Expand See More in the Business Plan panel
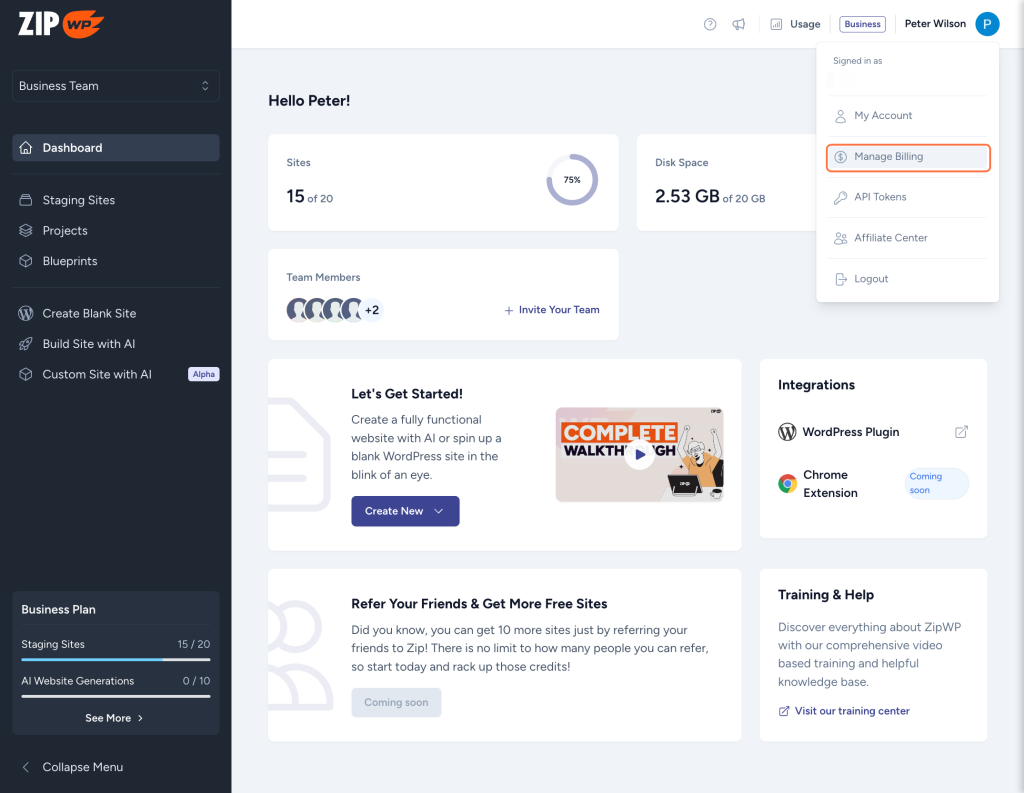The image size is (1024, 793). click(115, 717)
